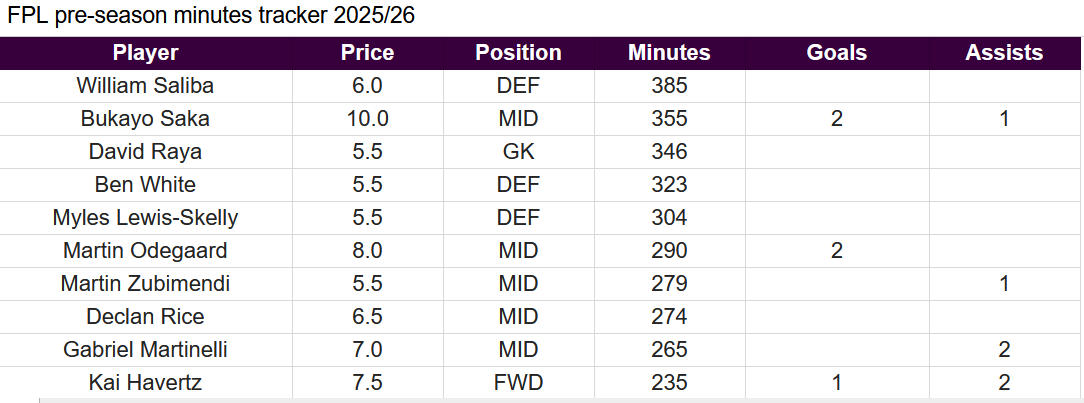Select the Bukayo Saka name cell
The image size is (1084, 403).
tap(146, 119)
